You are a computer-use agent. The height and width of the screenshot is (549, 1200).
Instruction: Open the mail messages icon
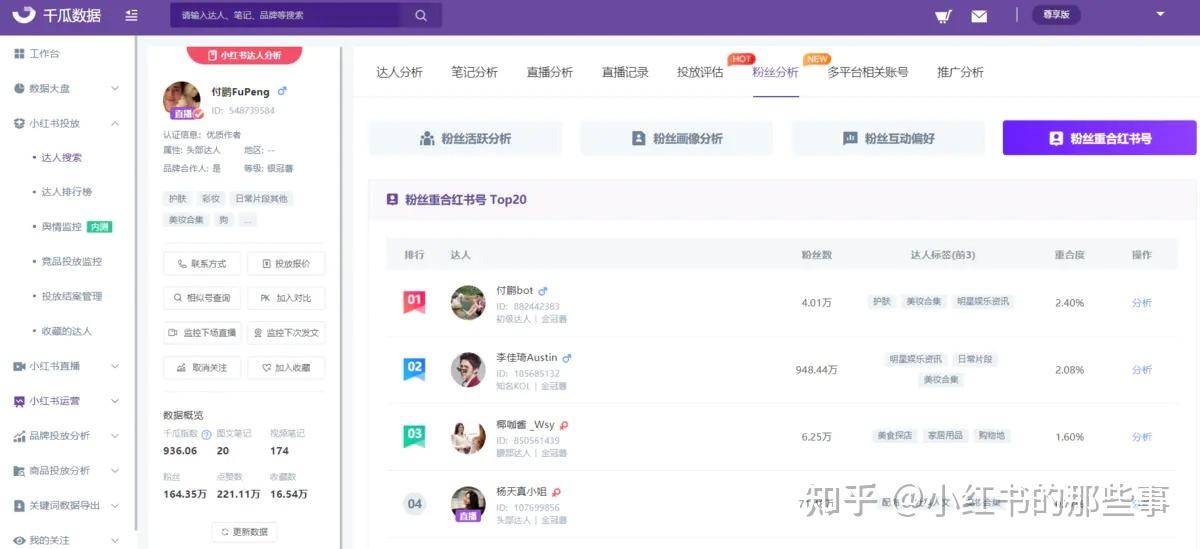tap(979, 16)
